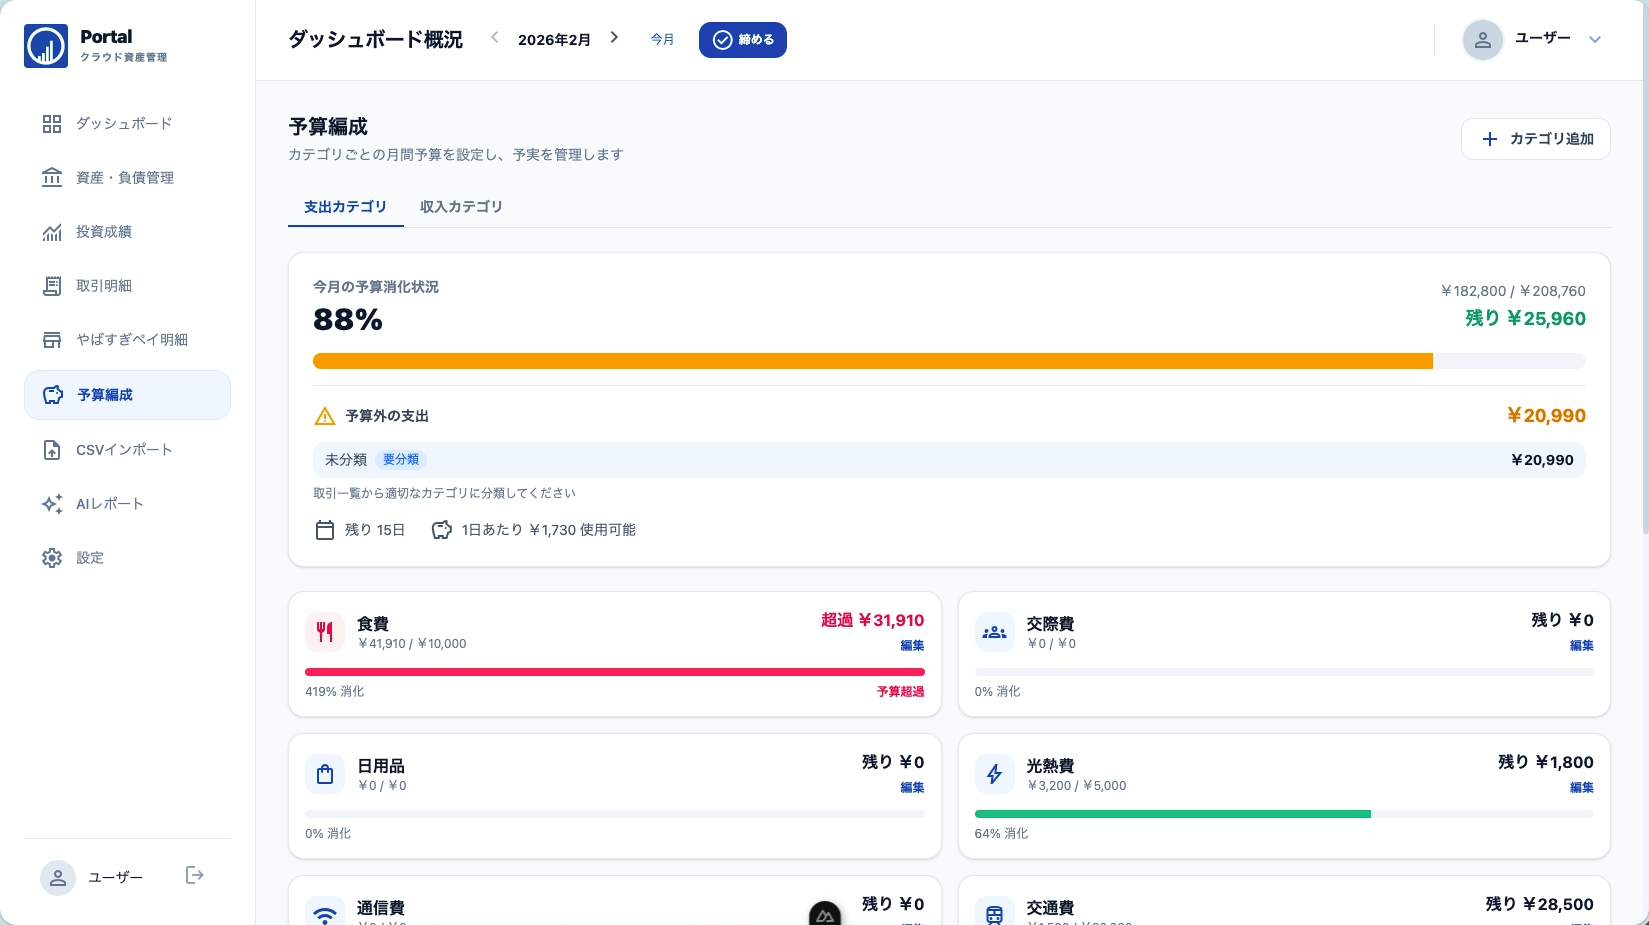Open the CSVインポート page
The width and height of the screenshot is (1649, 925).
pyautogui.click(x=126, y=450)
